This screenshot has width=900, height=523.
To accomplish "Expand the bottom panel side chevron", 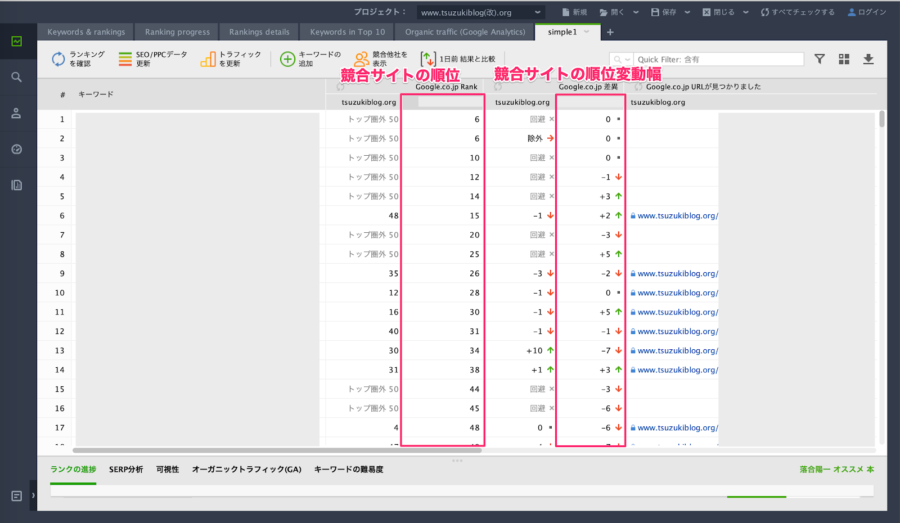I will (33, 495).
